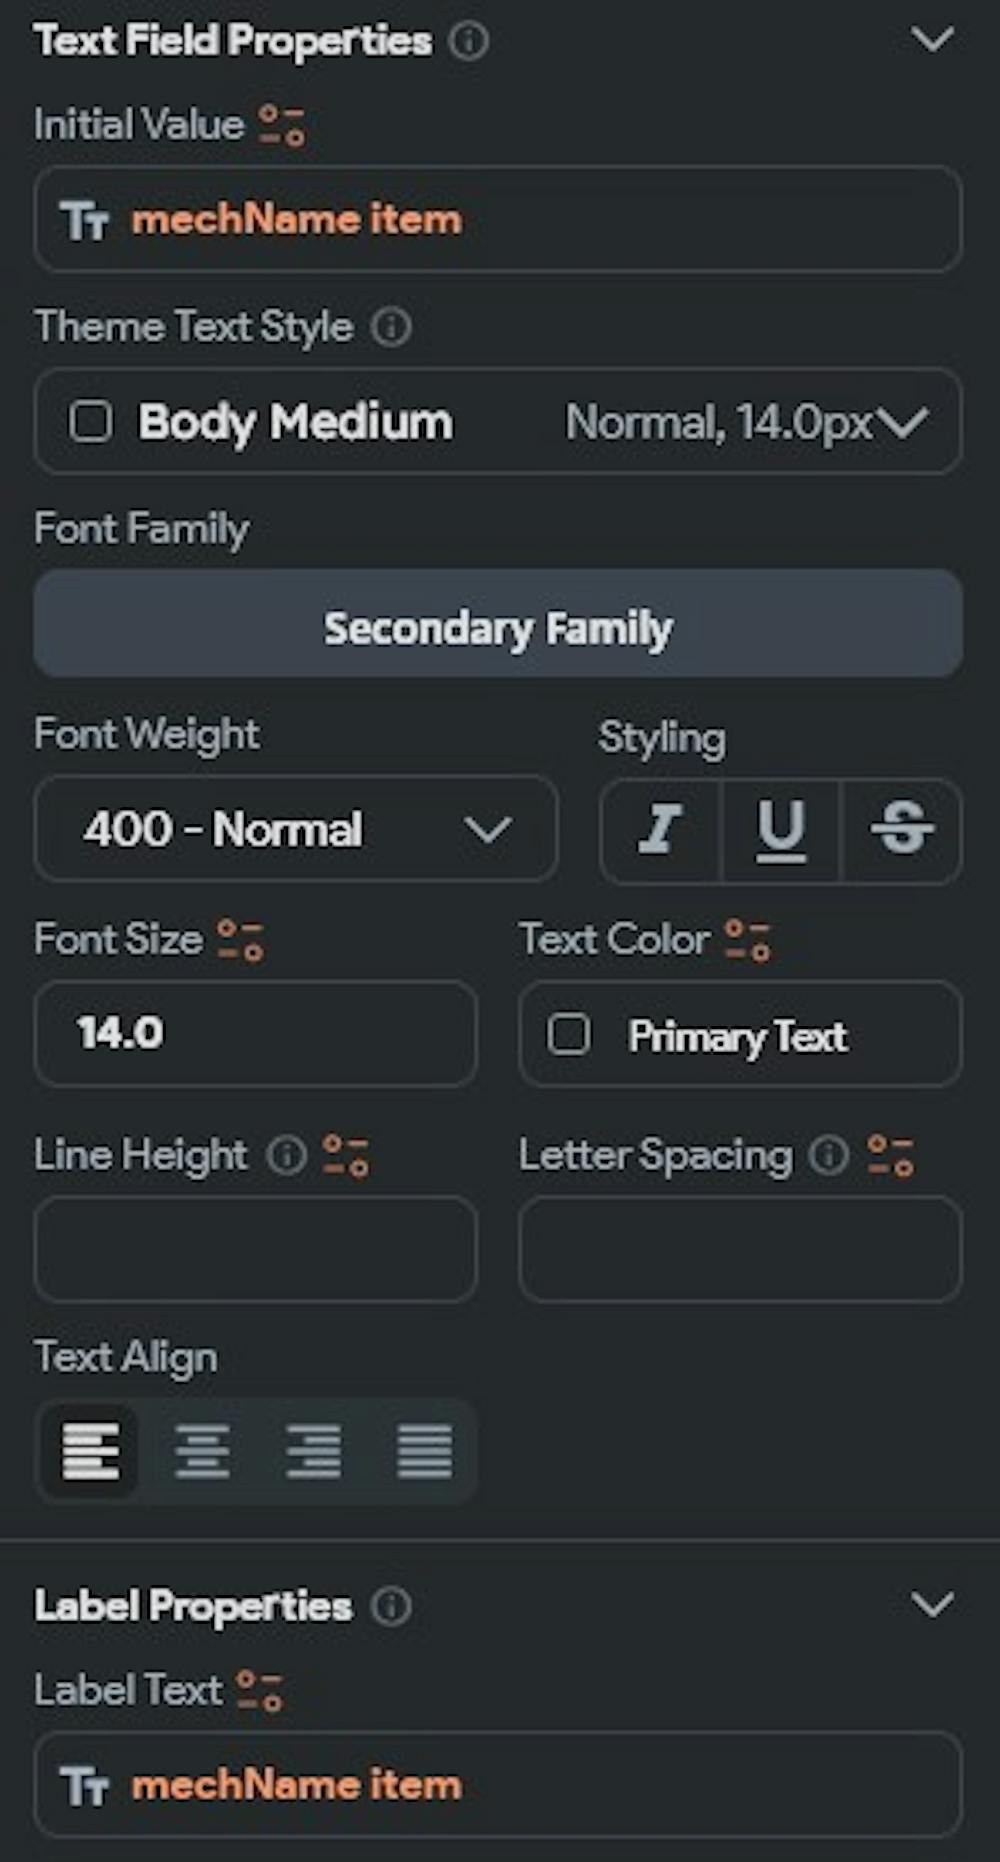This screenshot has width=1000, height=1862.
Task: Toggle strikethrough text styling
Action: point(902,830)
